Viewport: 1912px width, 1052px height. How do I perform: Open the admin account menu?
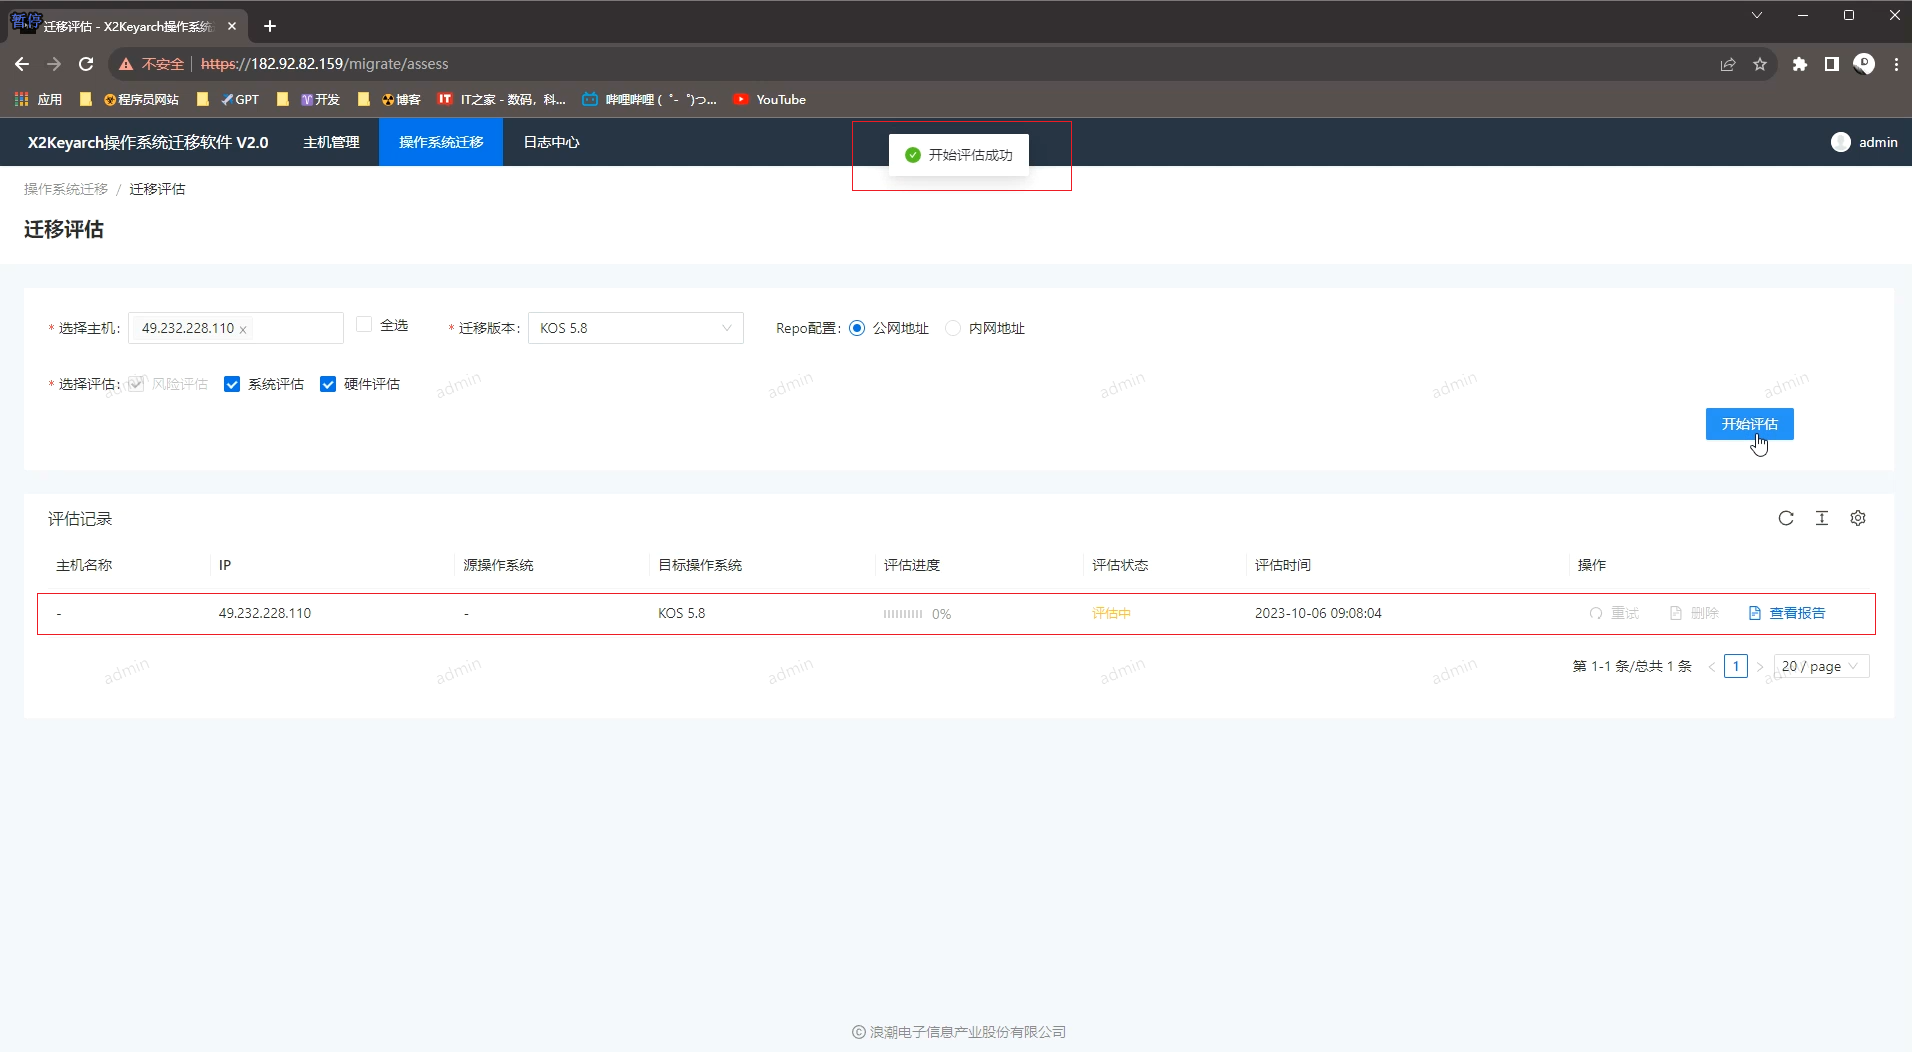click(x=1865, y=142)
